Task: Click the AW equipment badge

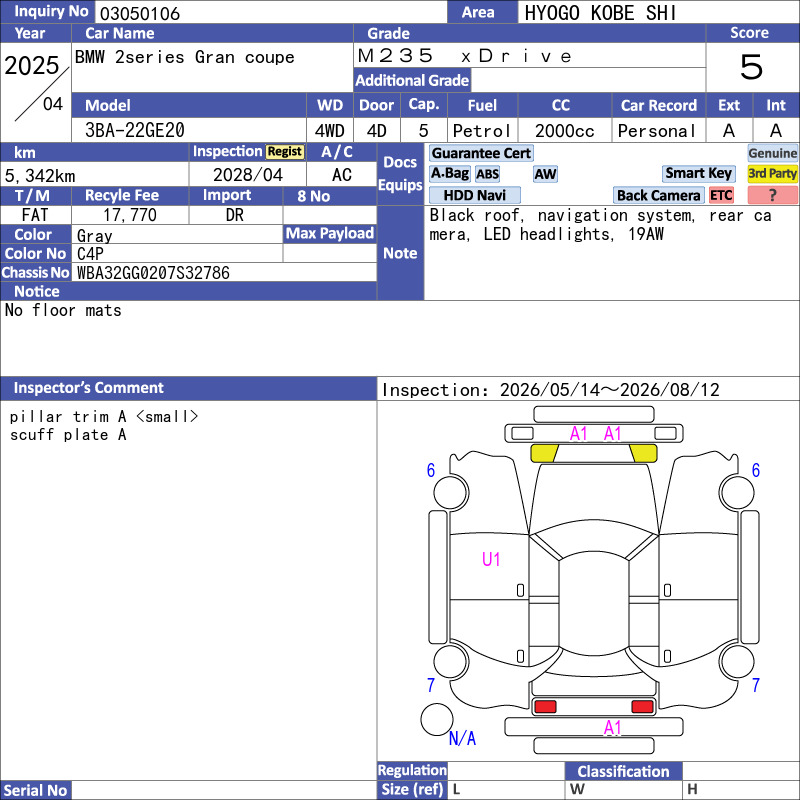Action: point(545,174)
